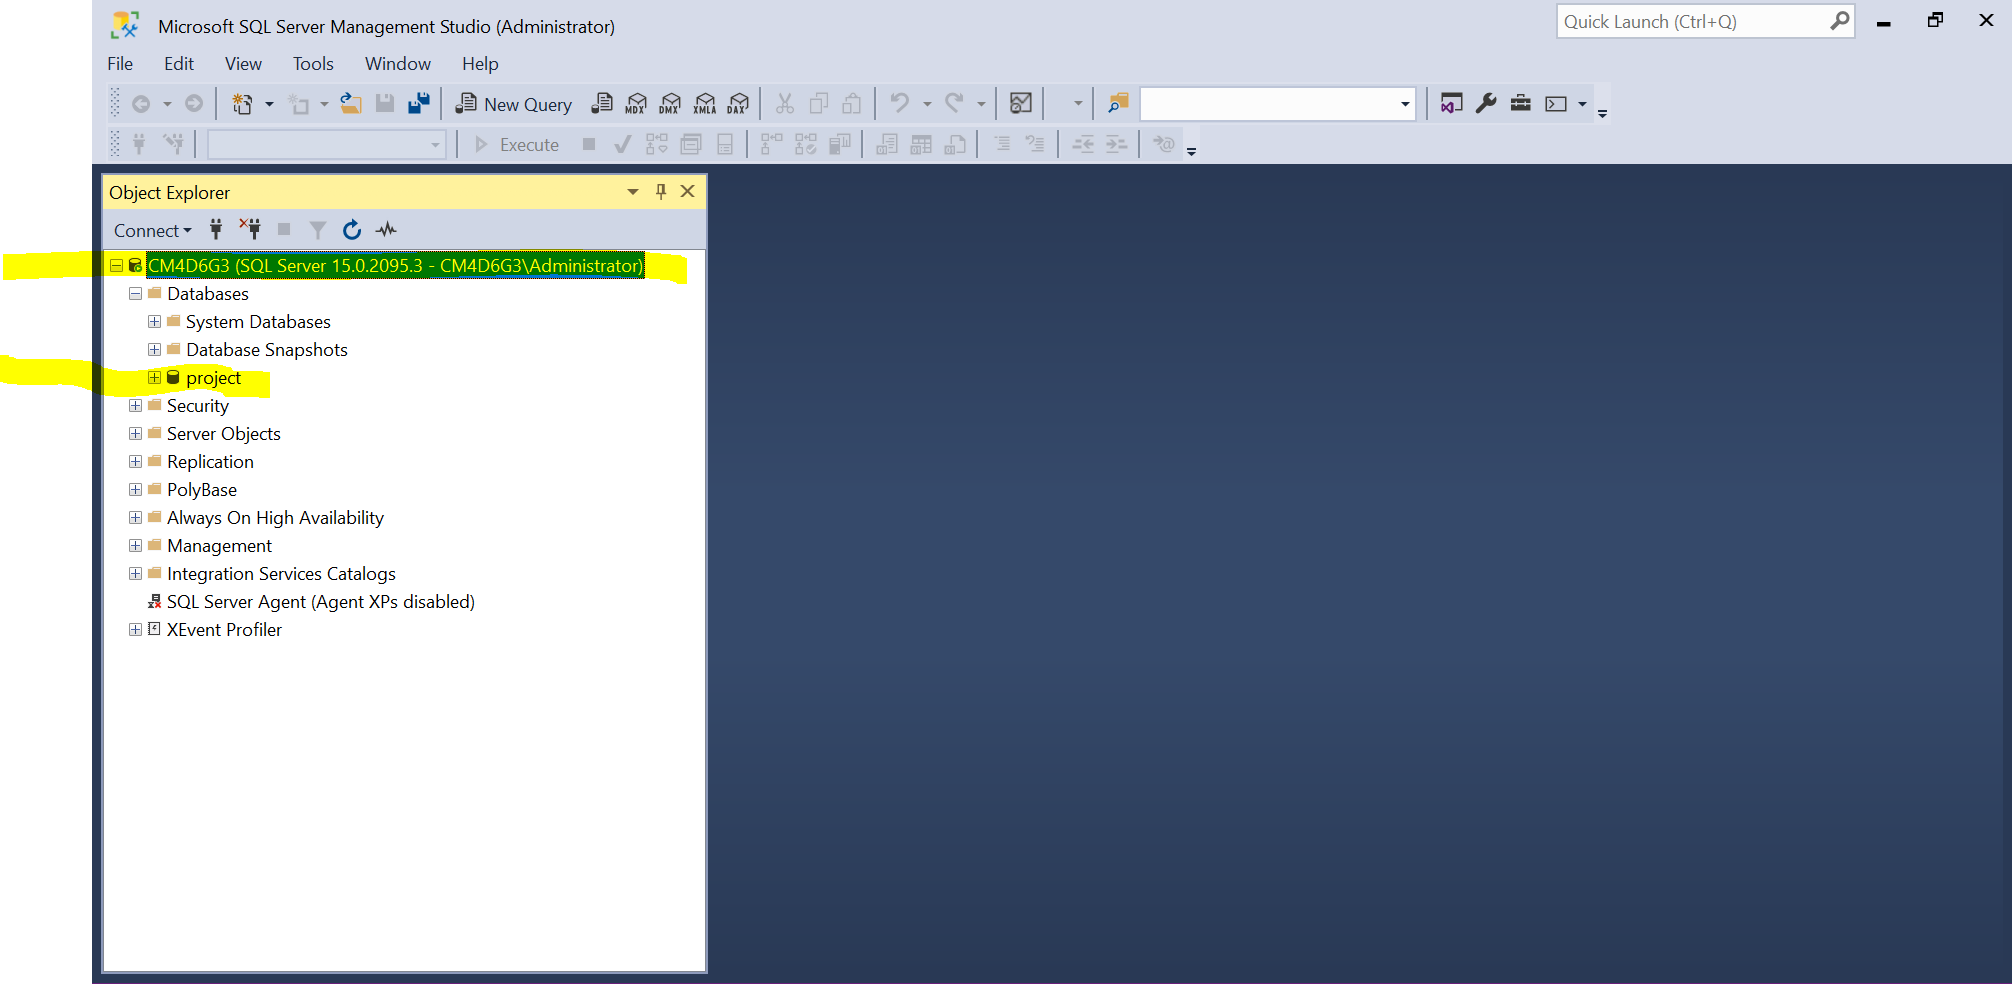
Task: Expand Always On High Availability folder
Action: click(135, 518)
